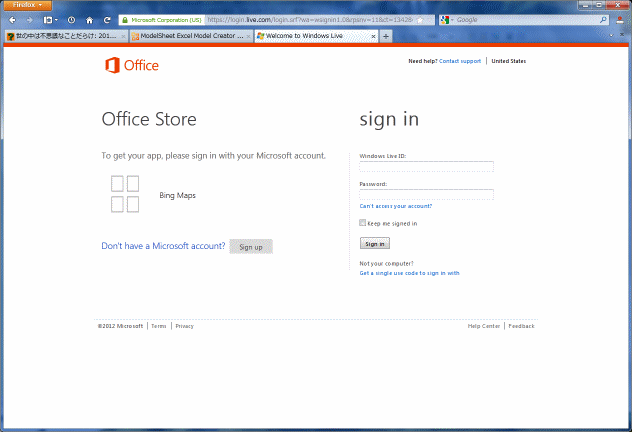Click the Office Store heading
This screenshot has width=632, height=432.
click(149, 119)
